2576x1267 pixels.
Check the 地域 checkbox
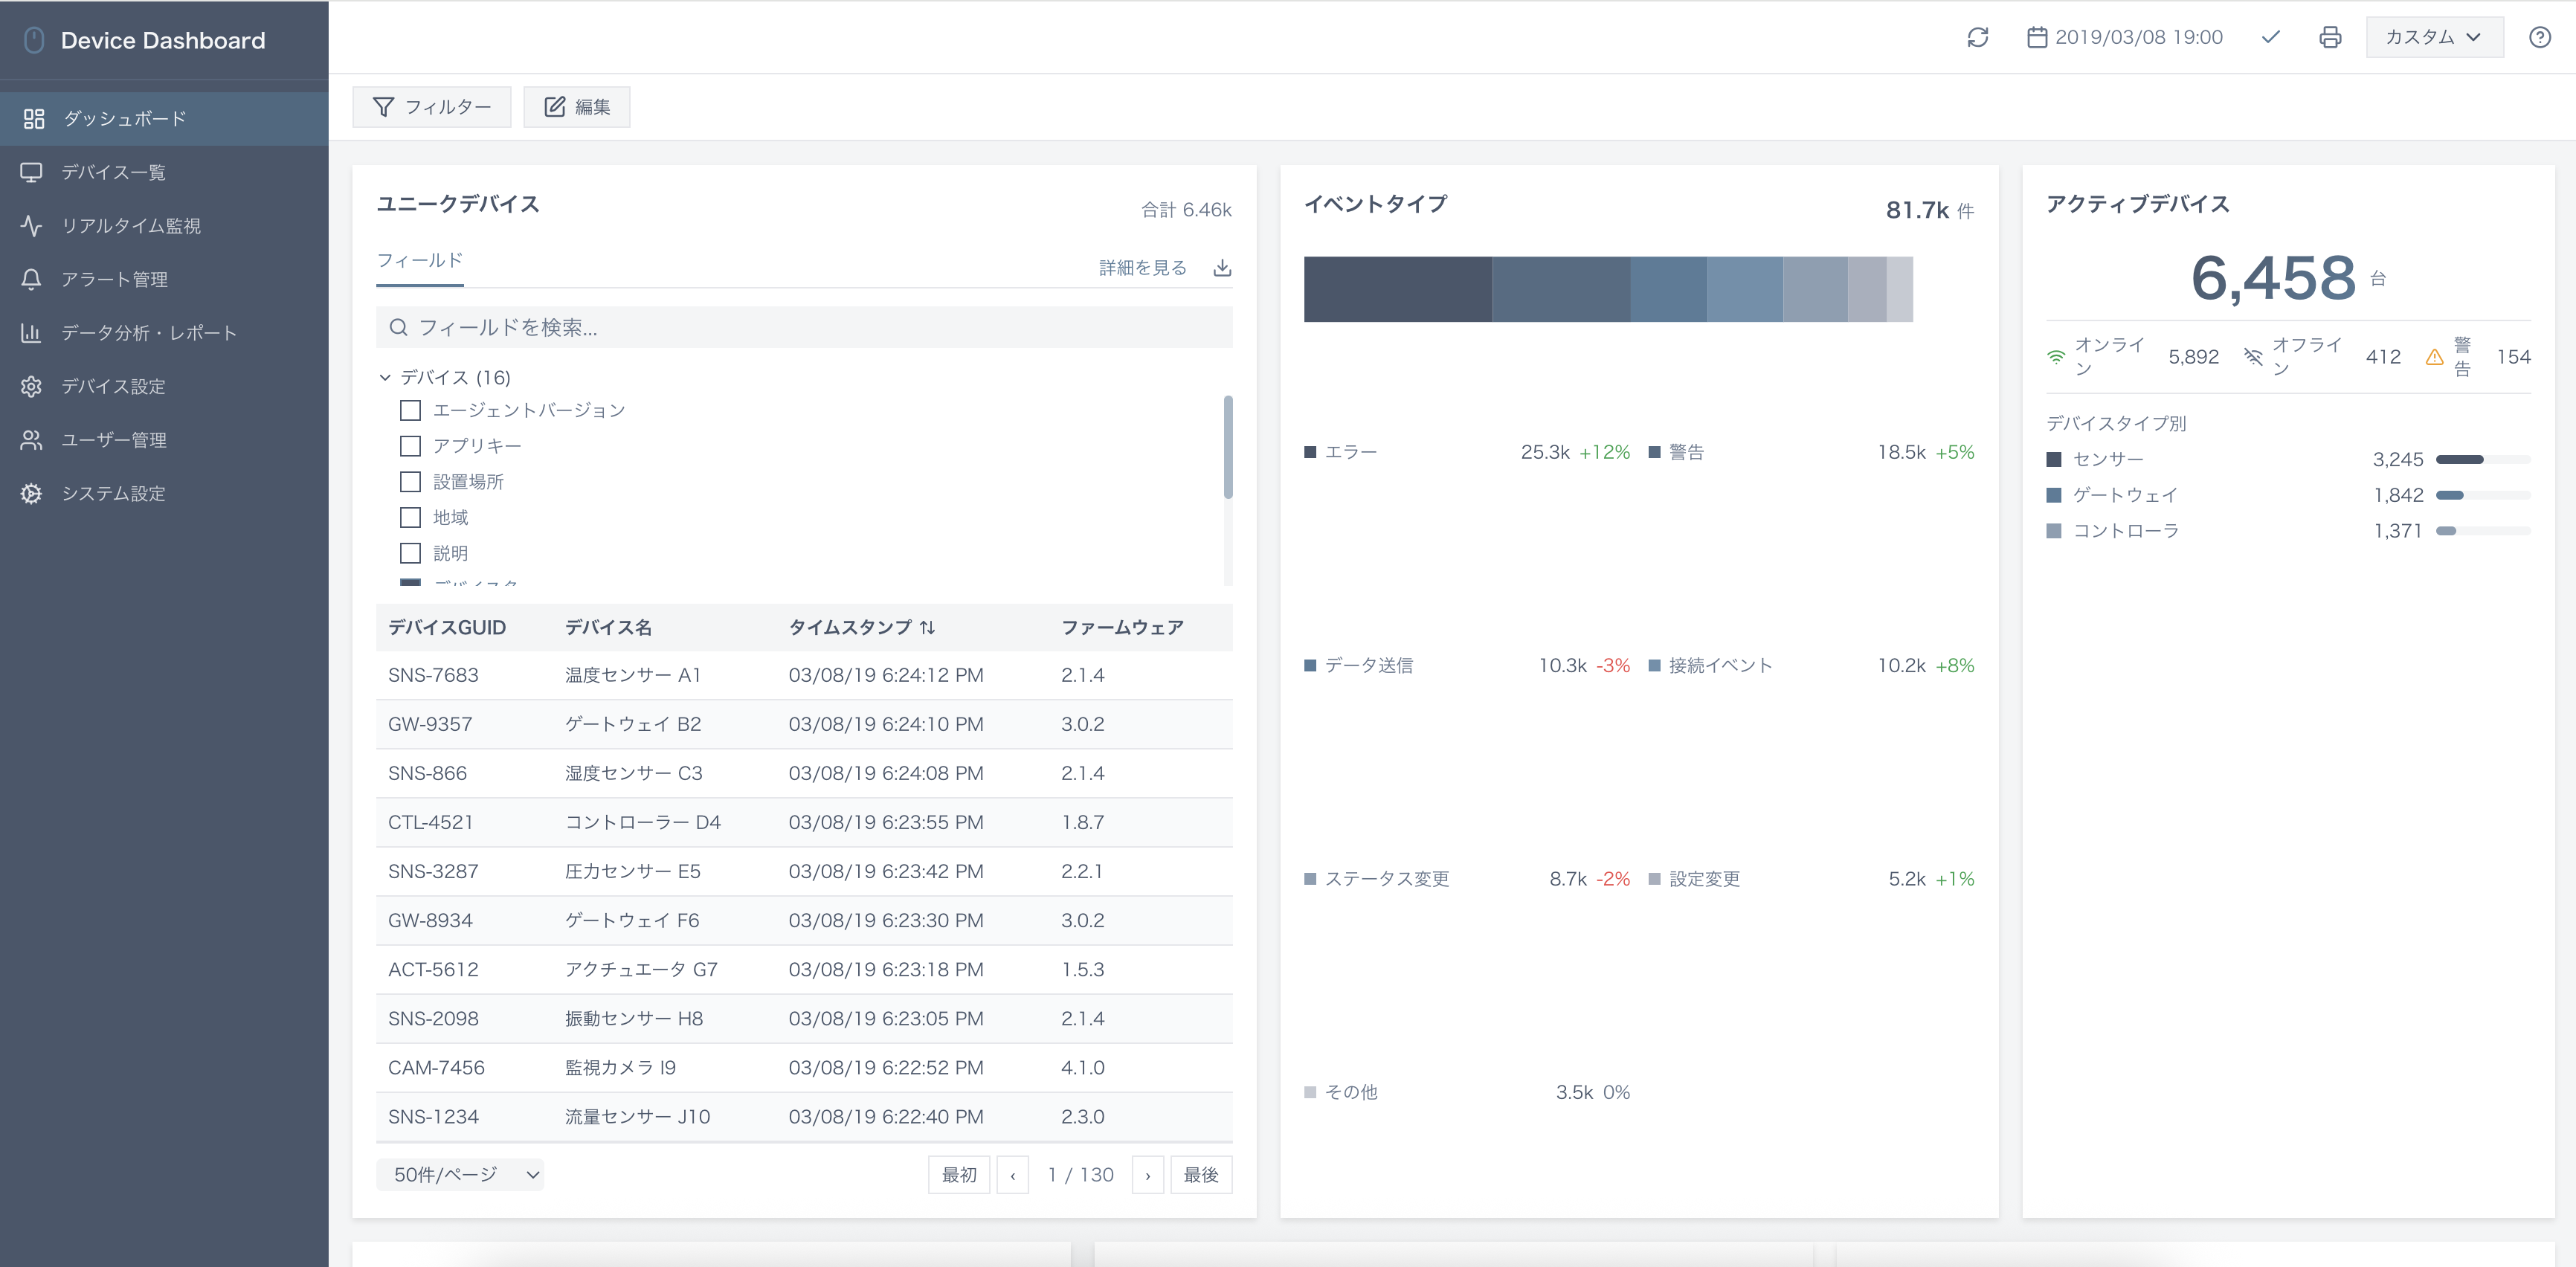tap(410, 517)
